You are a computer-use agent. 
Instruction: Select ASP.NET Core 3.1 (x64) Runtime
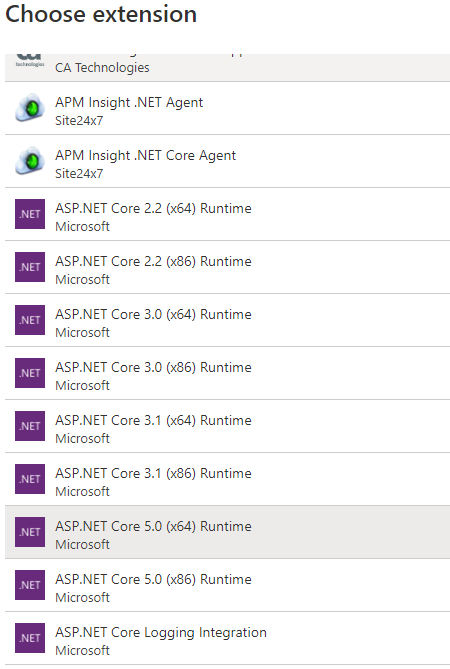tap(227, 426)
